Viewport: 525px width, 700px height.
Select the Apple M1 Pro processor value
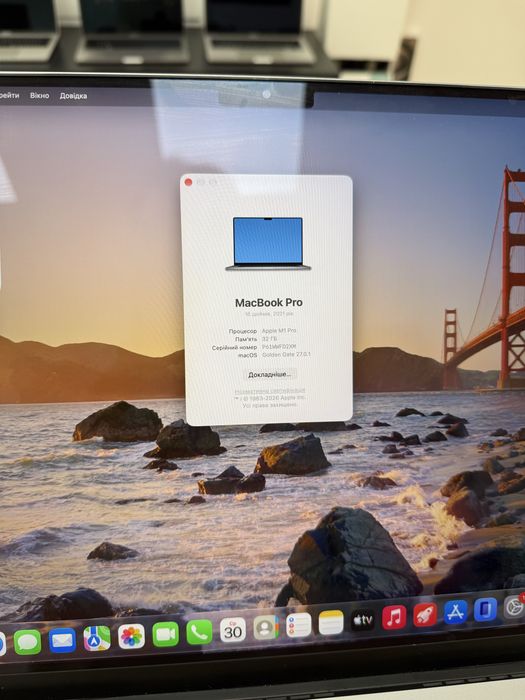(x=279, y=330)
